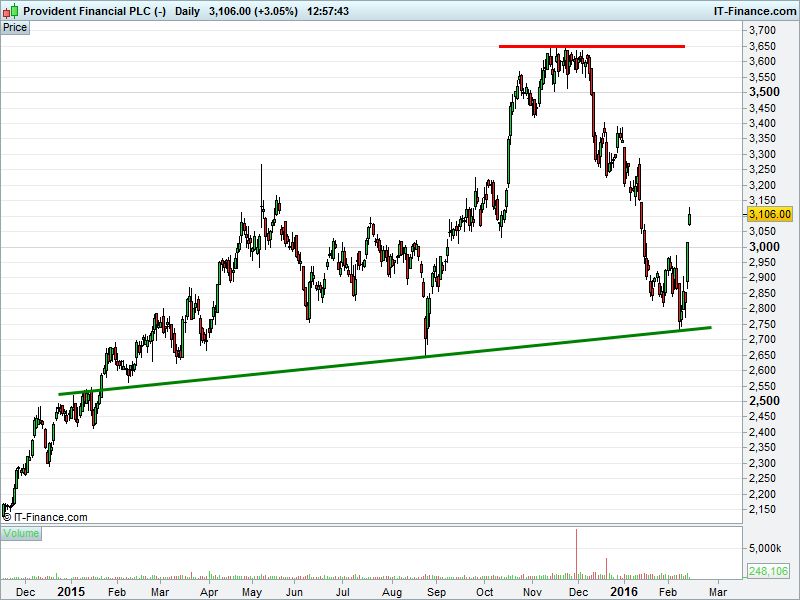Open the Volume panel label
Viewport: 800px width, 600px height.
(x=20, y=534)
